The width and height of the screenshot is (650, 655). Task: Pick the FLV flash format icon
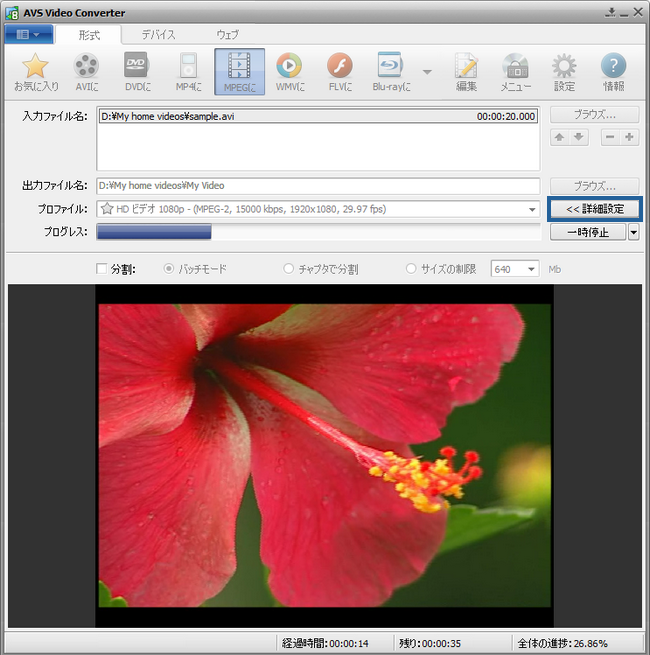click(x=340, y=72)
